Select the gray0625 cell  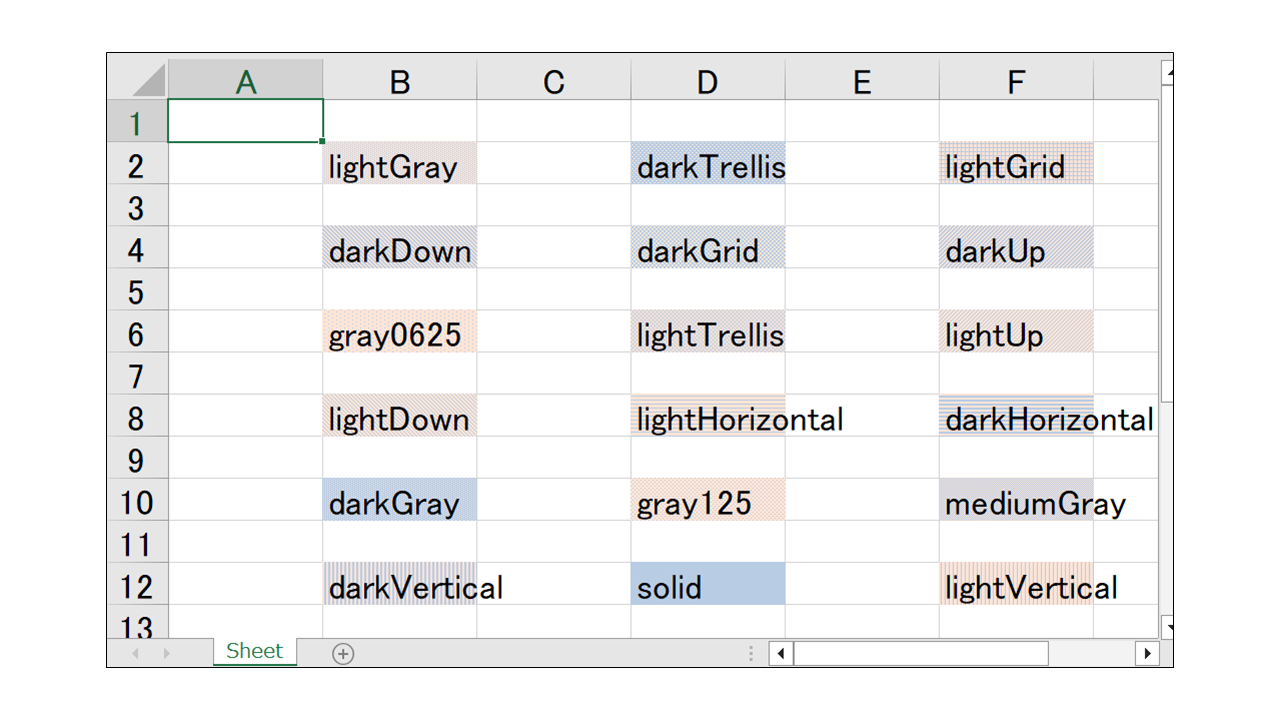click(x=399, y=333)
